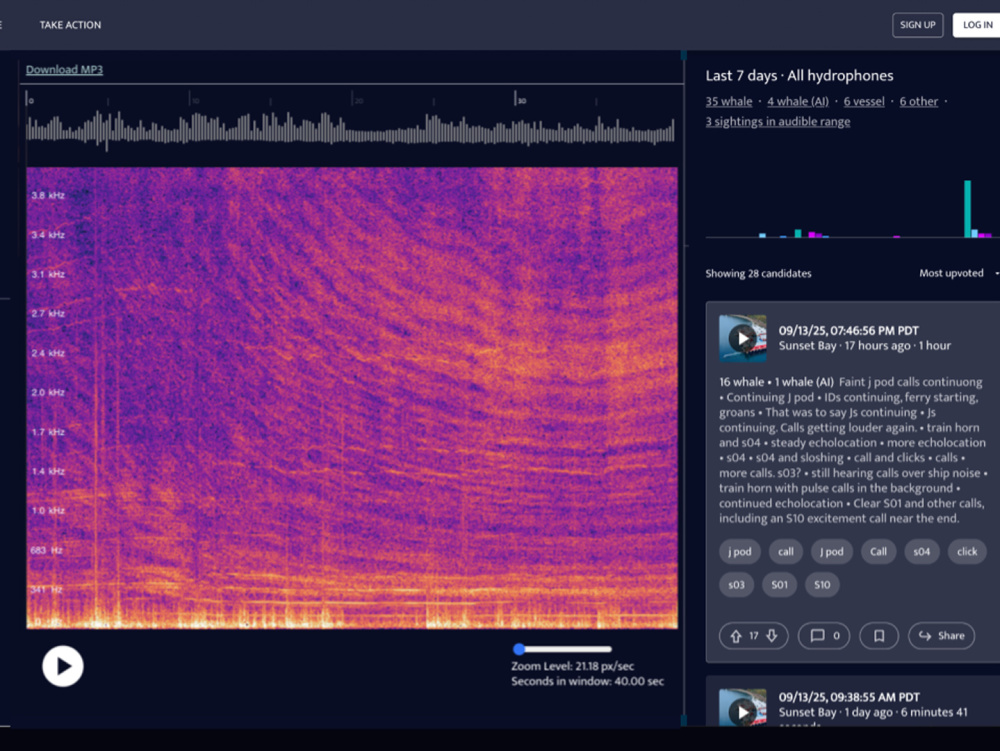Adjust the Zoom Level slider handle

pyautogui.click(x=519, y=649)
